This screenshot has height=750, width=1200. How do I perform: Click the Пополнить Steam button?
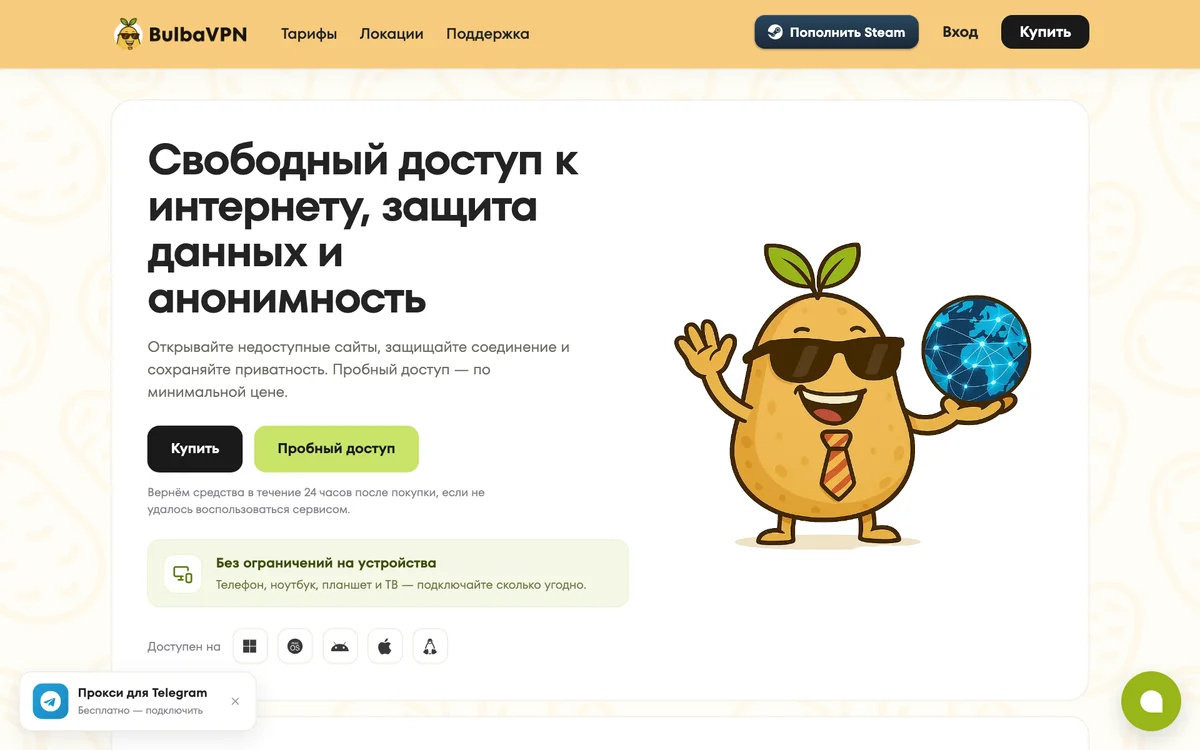(x=836, y=32)
